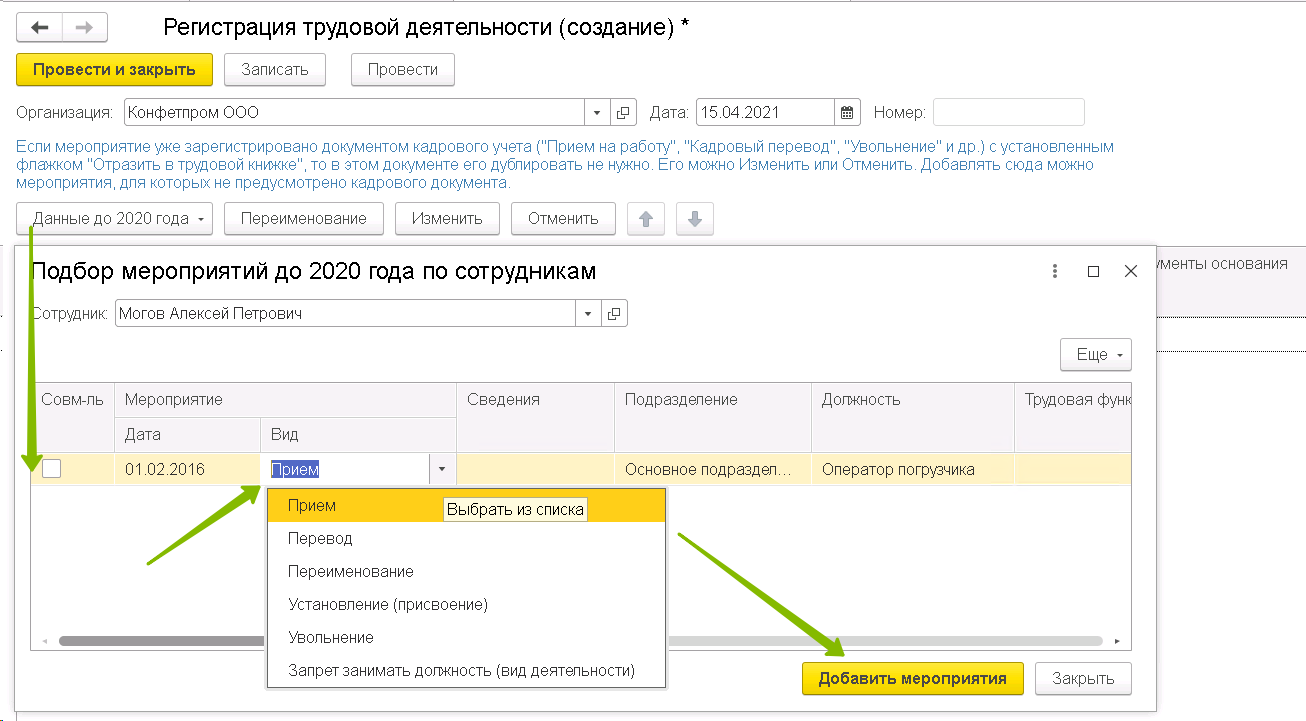Move row down with down arrow
The image size is (1306, 721).
[x=695, y=219]
